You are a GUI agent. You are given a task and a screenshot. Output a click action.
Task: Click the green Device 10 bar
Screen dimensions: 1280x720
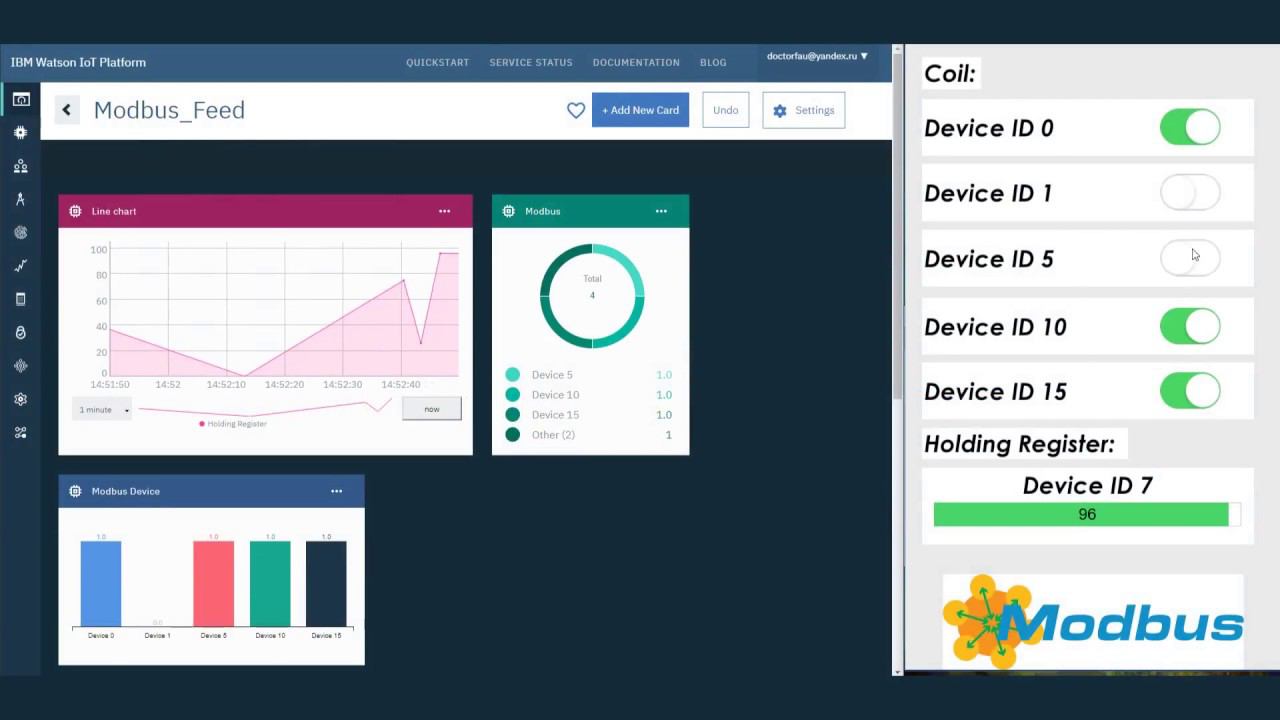tap(270, 584)
